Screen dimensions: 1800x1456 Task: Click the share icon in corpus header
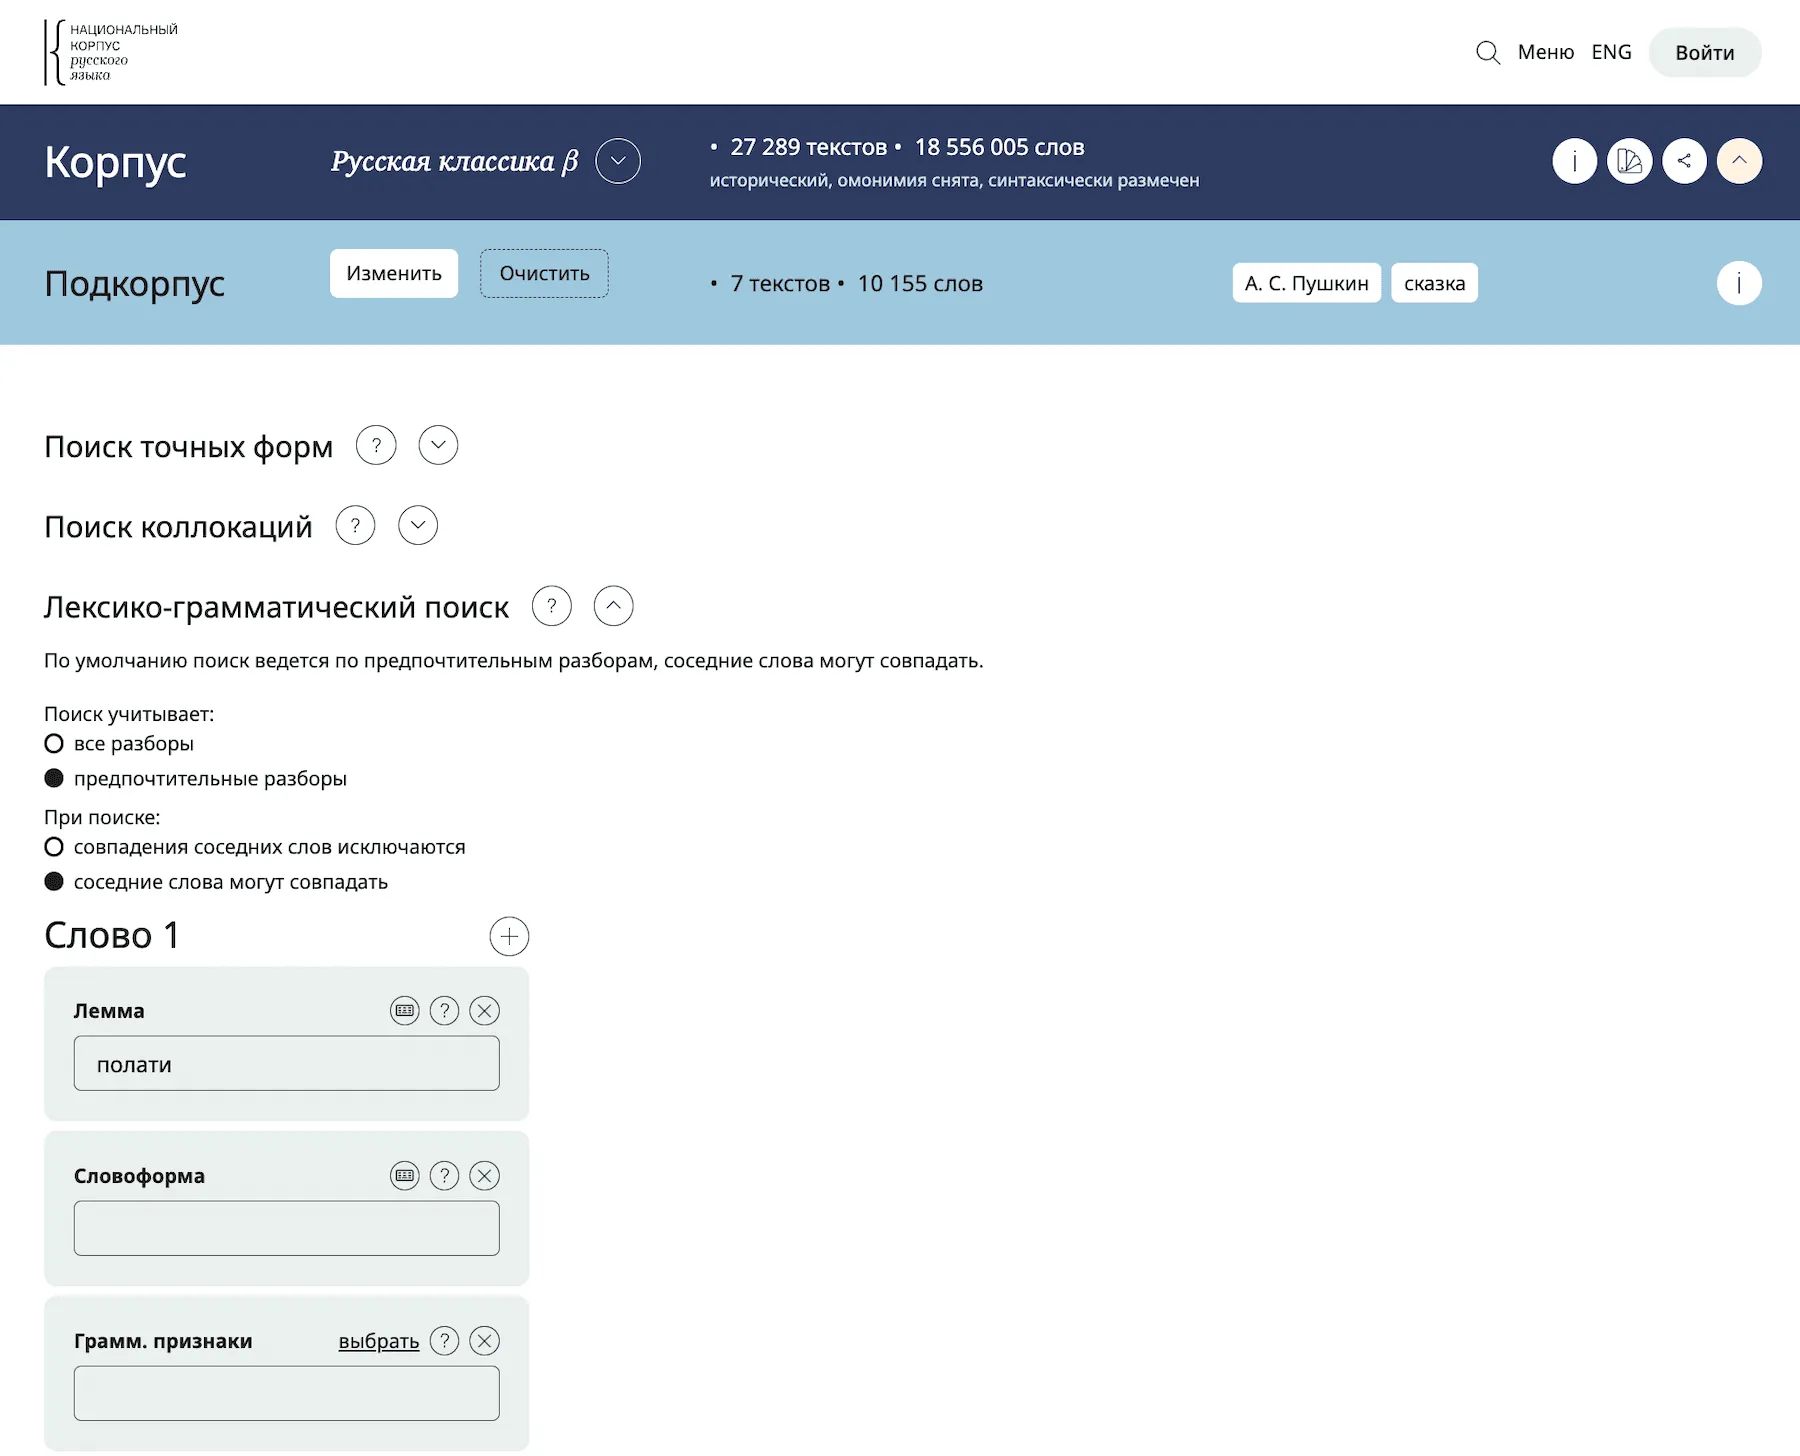1684,161
